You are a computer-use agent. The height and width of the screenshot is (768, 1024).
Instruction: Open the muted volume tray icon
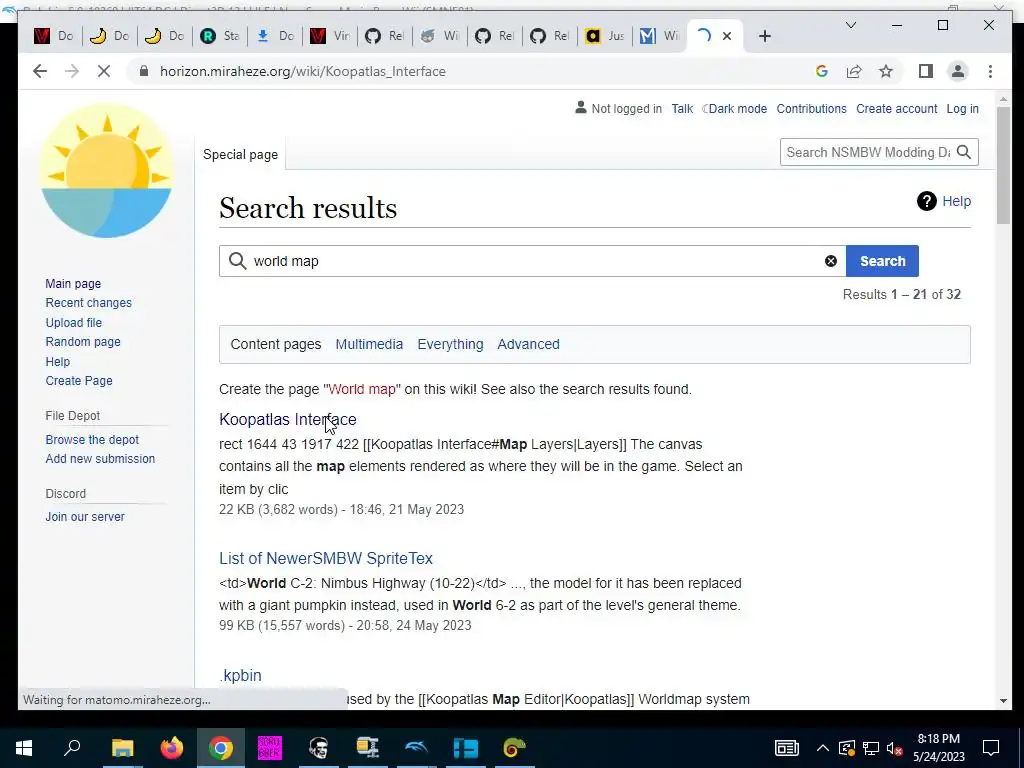click(x=895, y=748)
